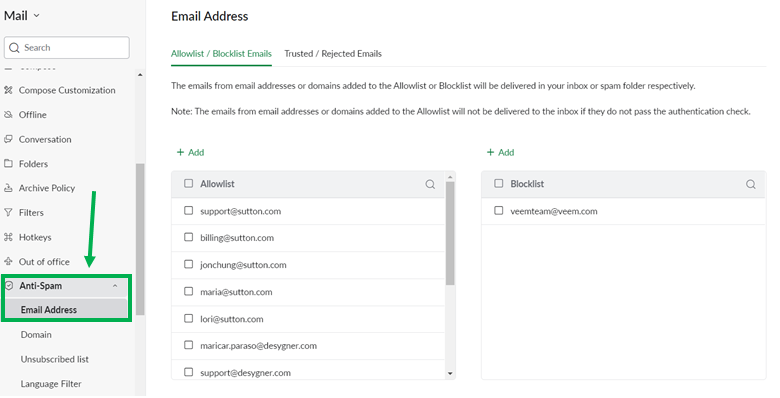Switch to Trusted / Rejected Emails tab
This screenshot has width=780, height=398.
333,54
